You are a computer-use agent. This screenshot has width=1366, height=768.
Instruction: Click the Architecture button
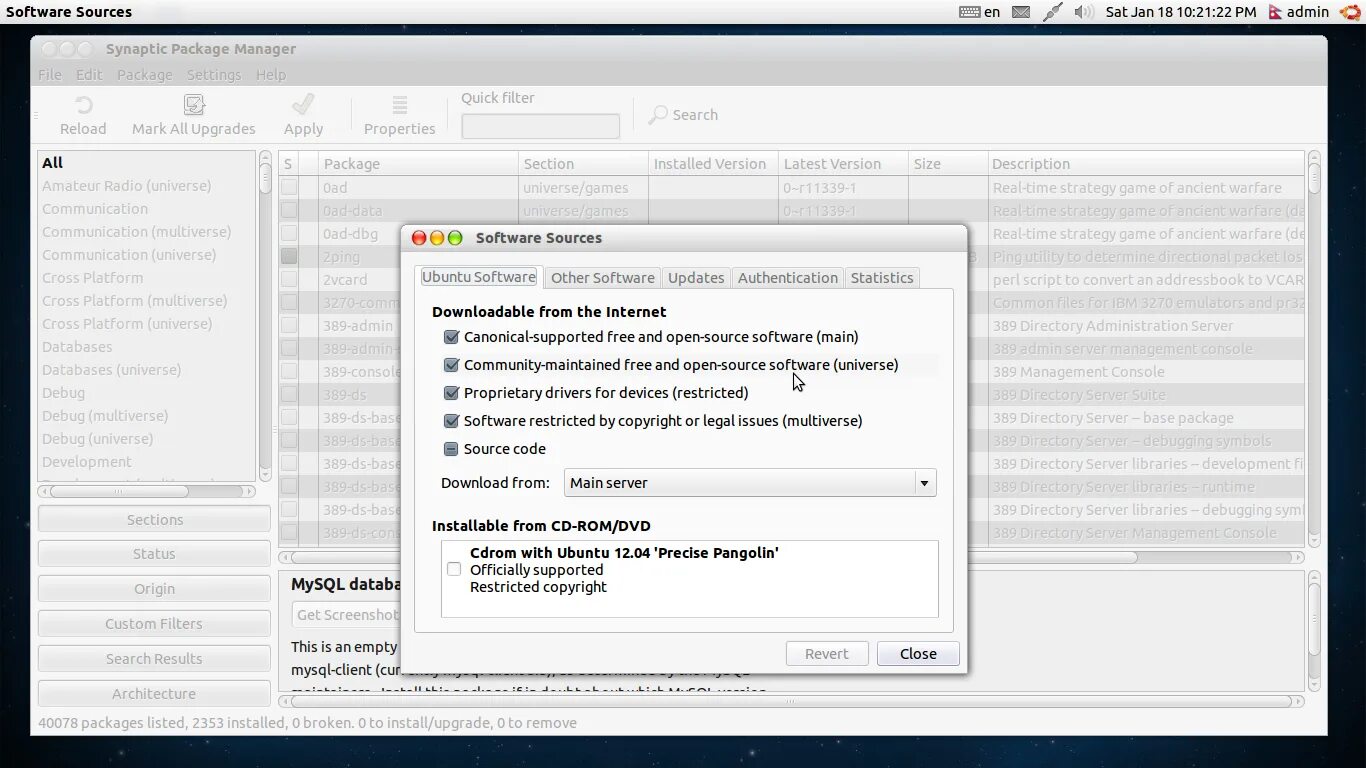pos(154,694)
